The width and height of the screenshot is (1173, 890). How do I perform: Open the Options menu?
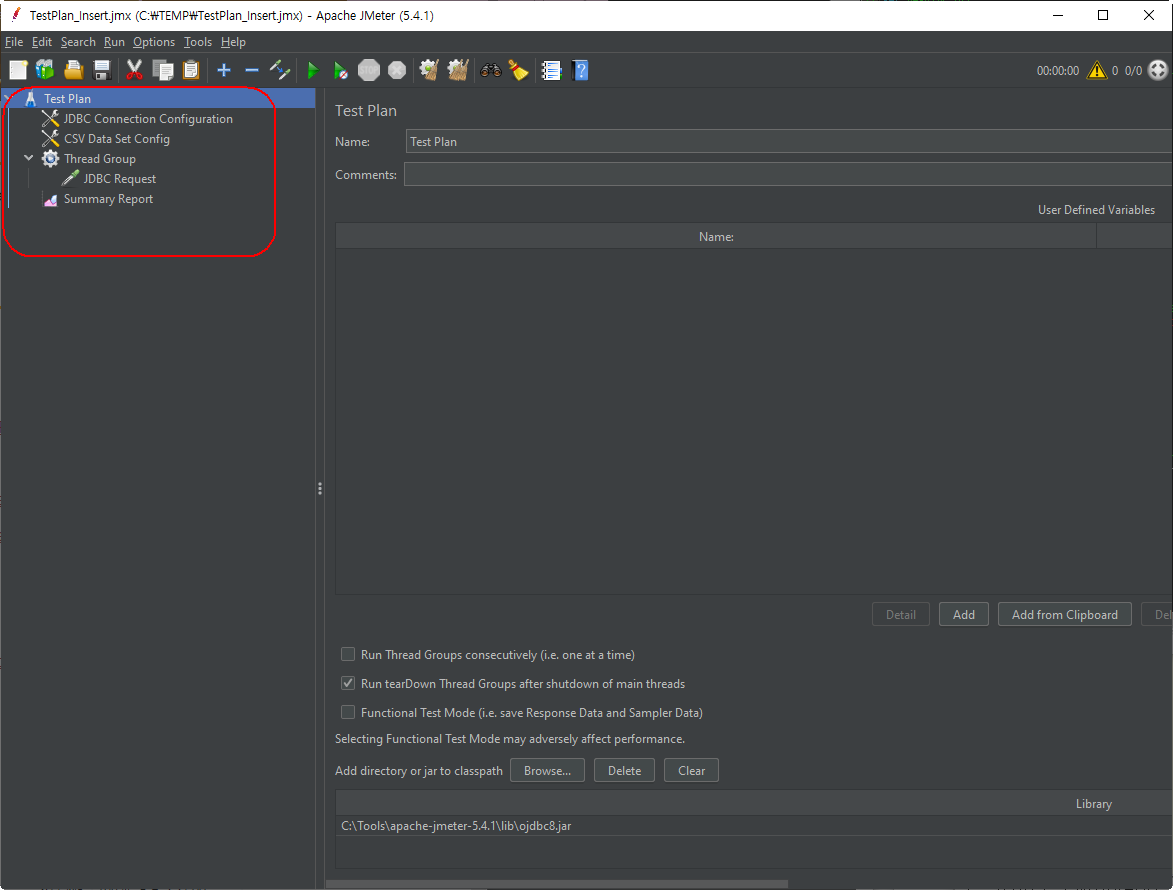coord(154,42)
